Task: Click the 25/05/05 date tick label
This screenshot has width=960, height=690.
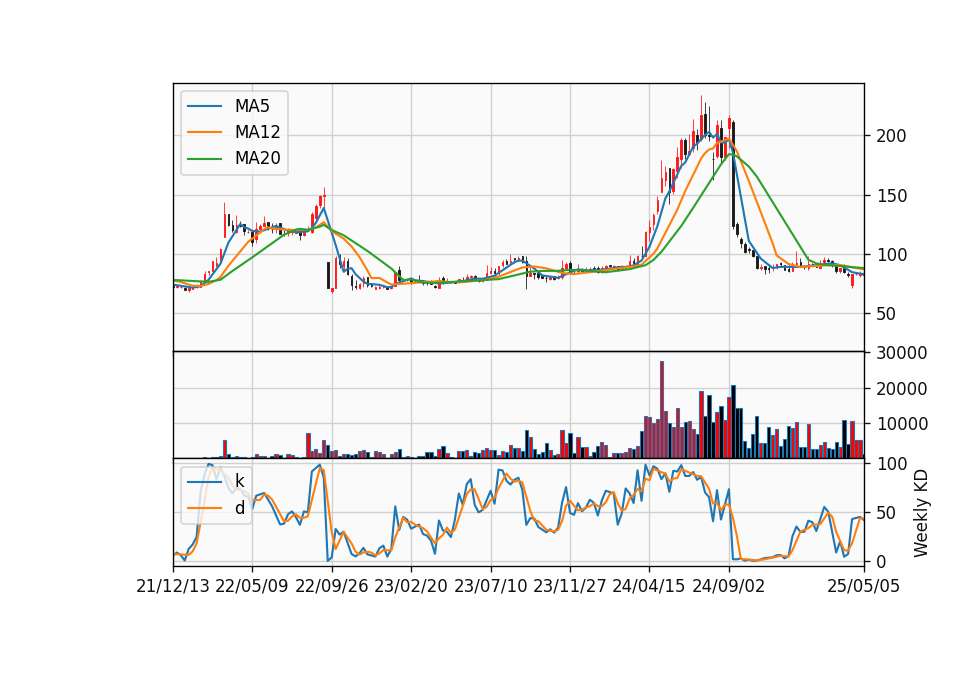Action: point(864,586)
